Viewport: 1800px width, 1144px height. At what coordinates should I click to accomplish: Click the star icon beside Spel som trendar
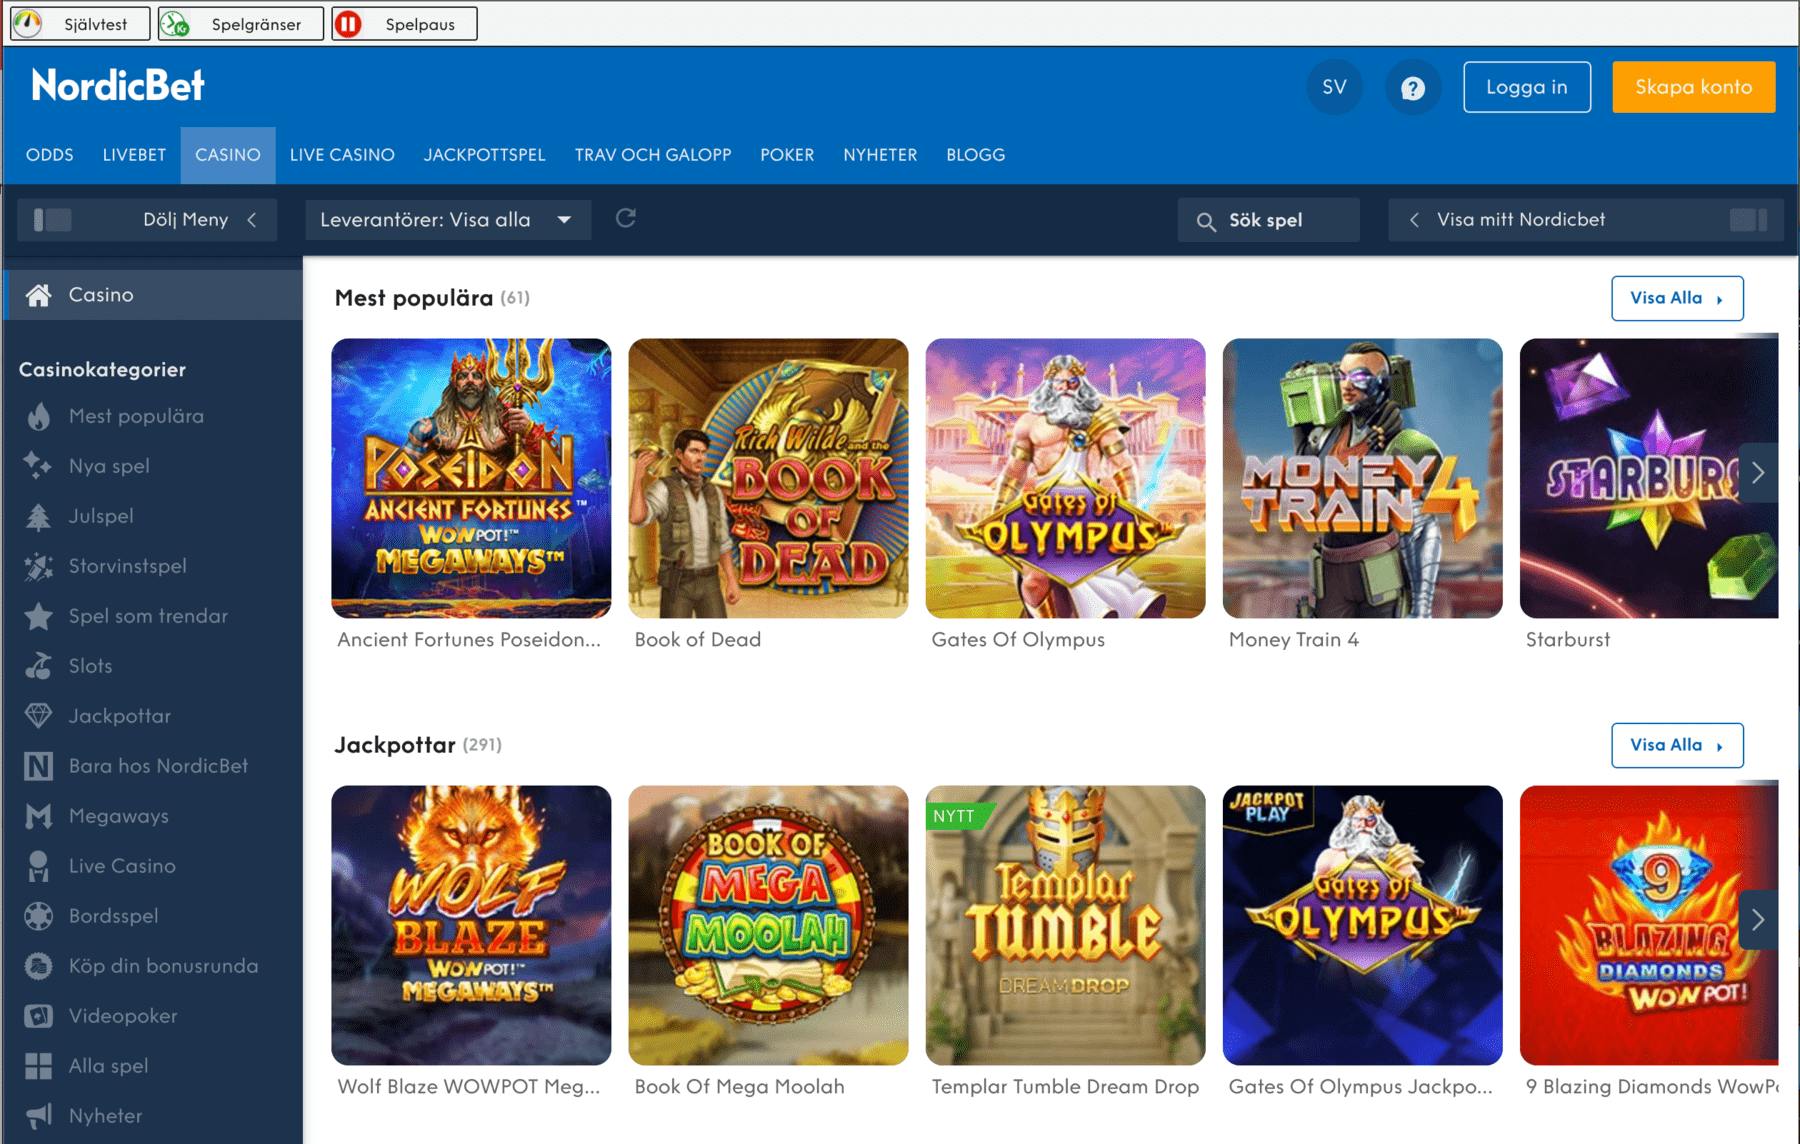pos(39,616)
